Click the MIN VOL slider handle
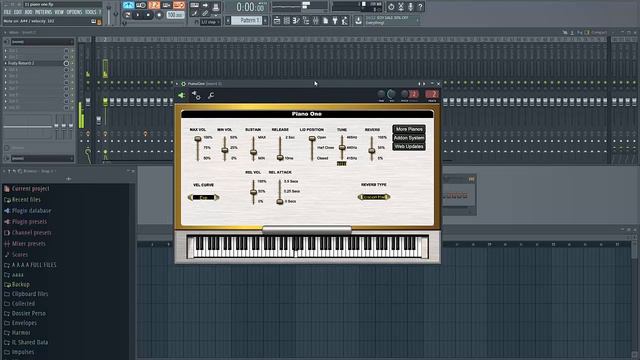 click(x=224, y=151)
